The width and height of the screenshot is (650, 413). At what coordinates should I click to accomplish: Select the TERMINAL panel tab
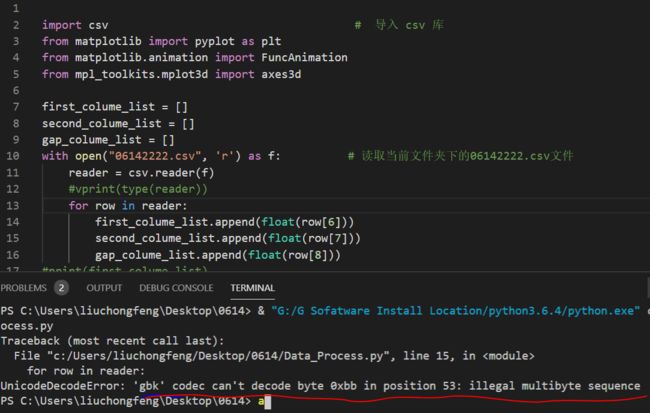pos(252,288)
